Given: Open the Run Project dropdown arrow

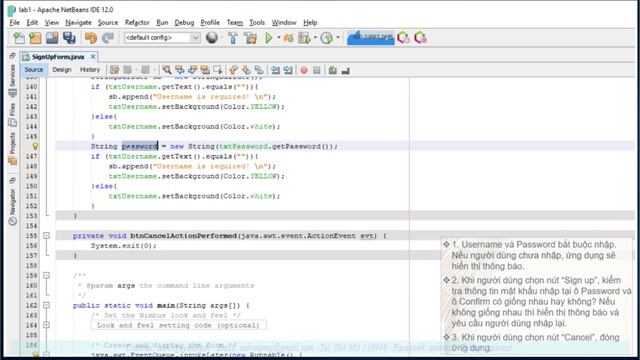Looking at the screenshot, I should click(x=279, y=38).
